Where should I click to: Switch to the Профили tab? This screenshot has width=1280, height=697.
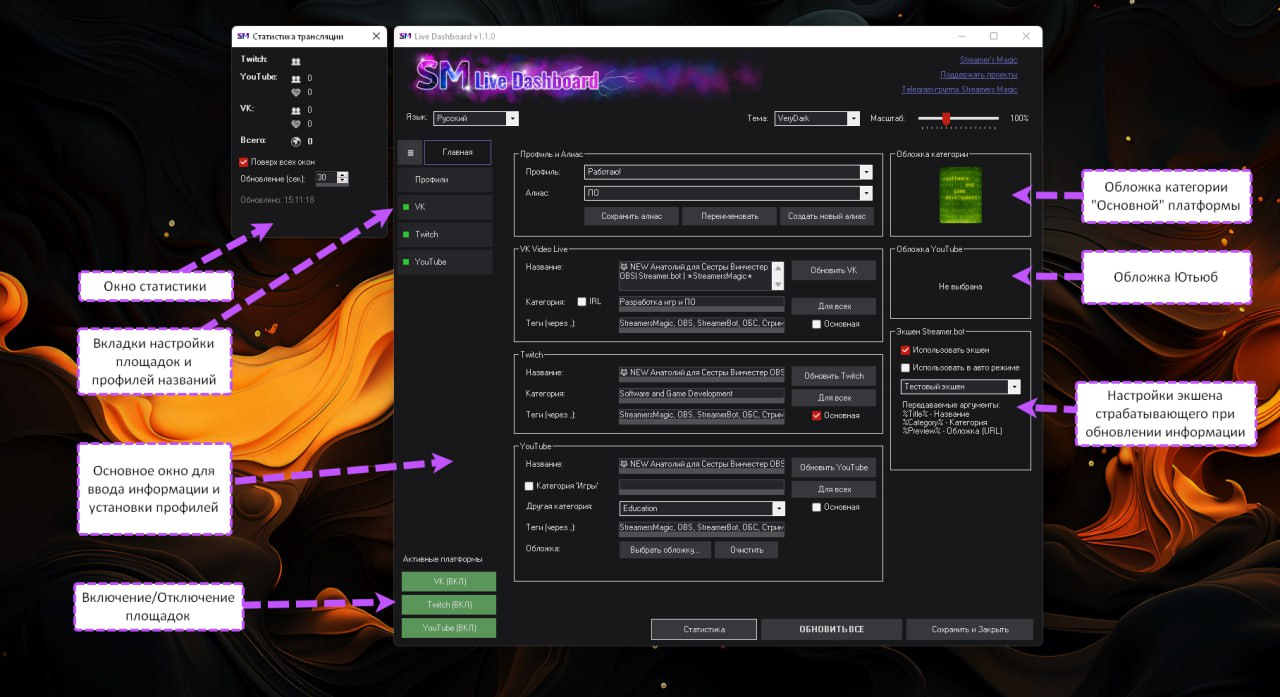coord(445,180)
